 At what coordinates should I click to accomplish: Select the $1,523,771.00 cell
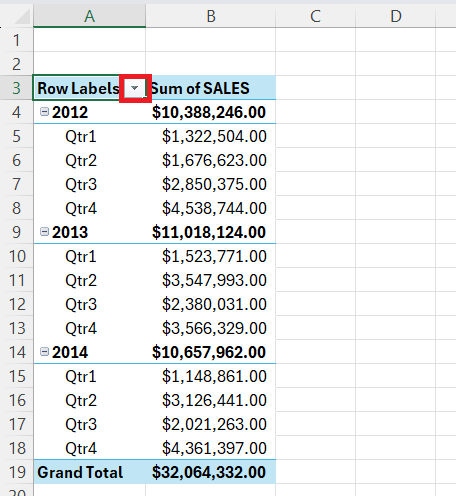(x=211, y=256)
